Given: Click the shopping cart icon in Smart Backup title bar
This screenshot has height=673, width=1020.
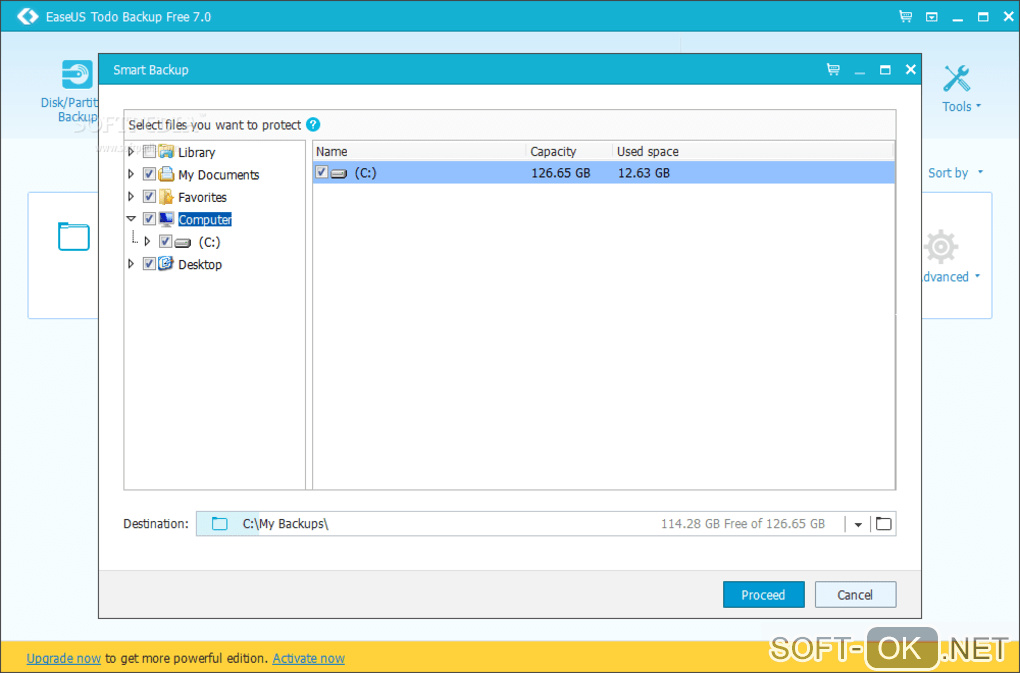Looking at the screenshot, I should [x=833, y=69].
